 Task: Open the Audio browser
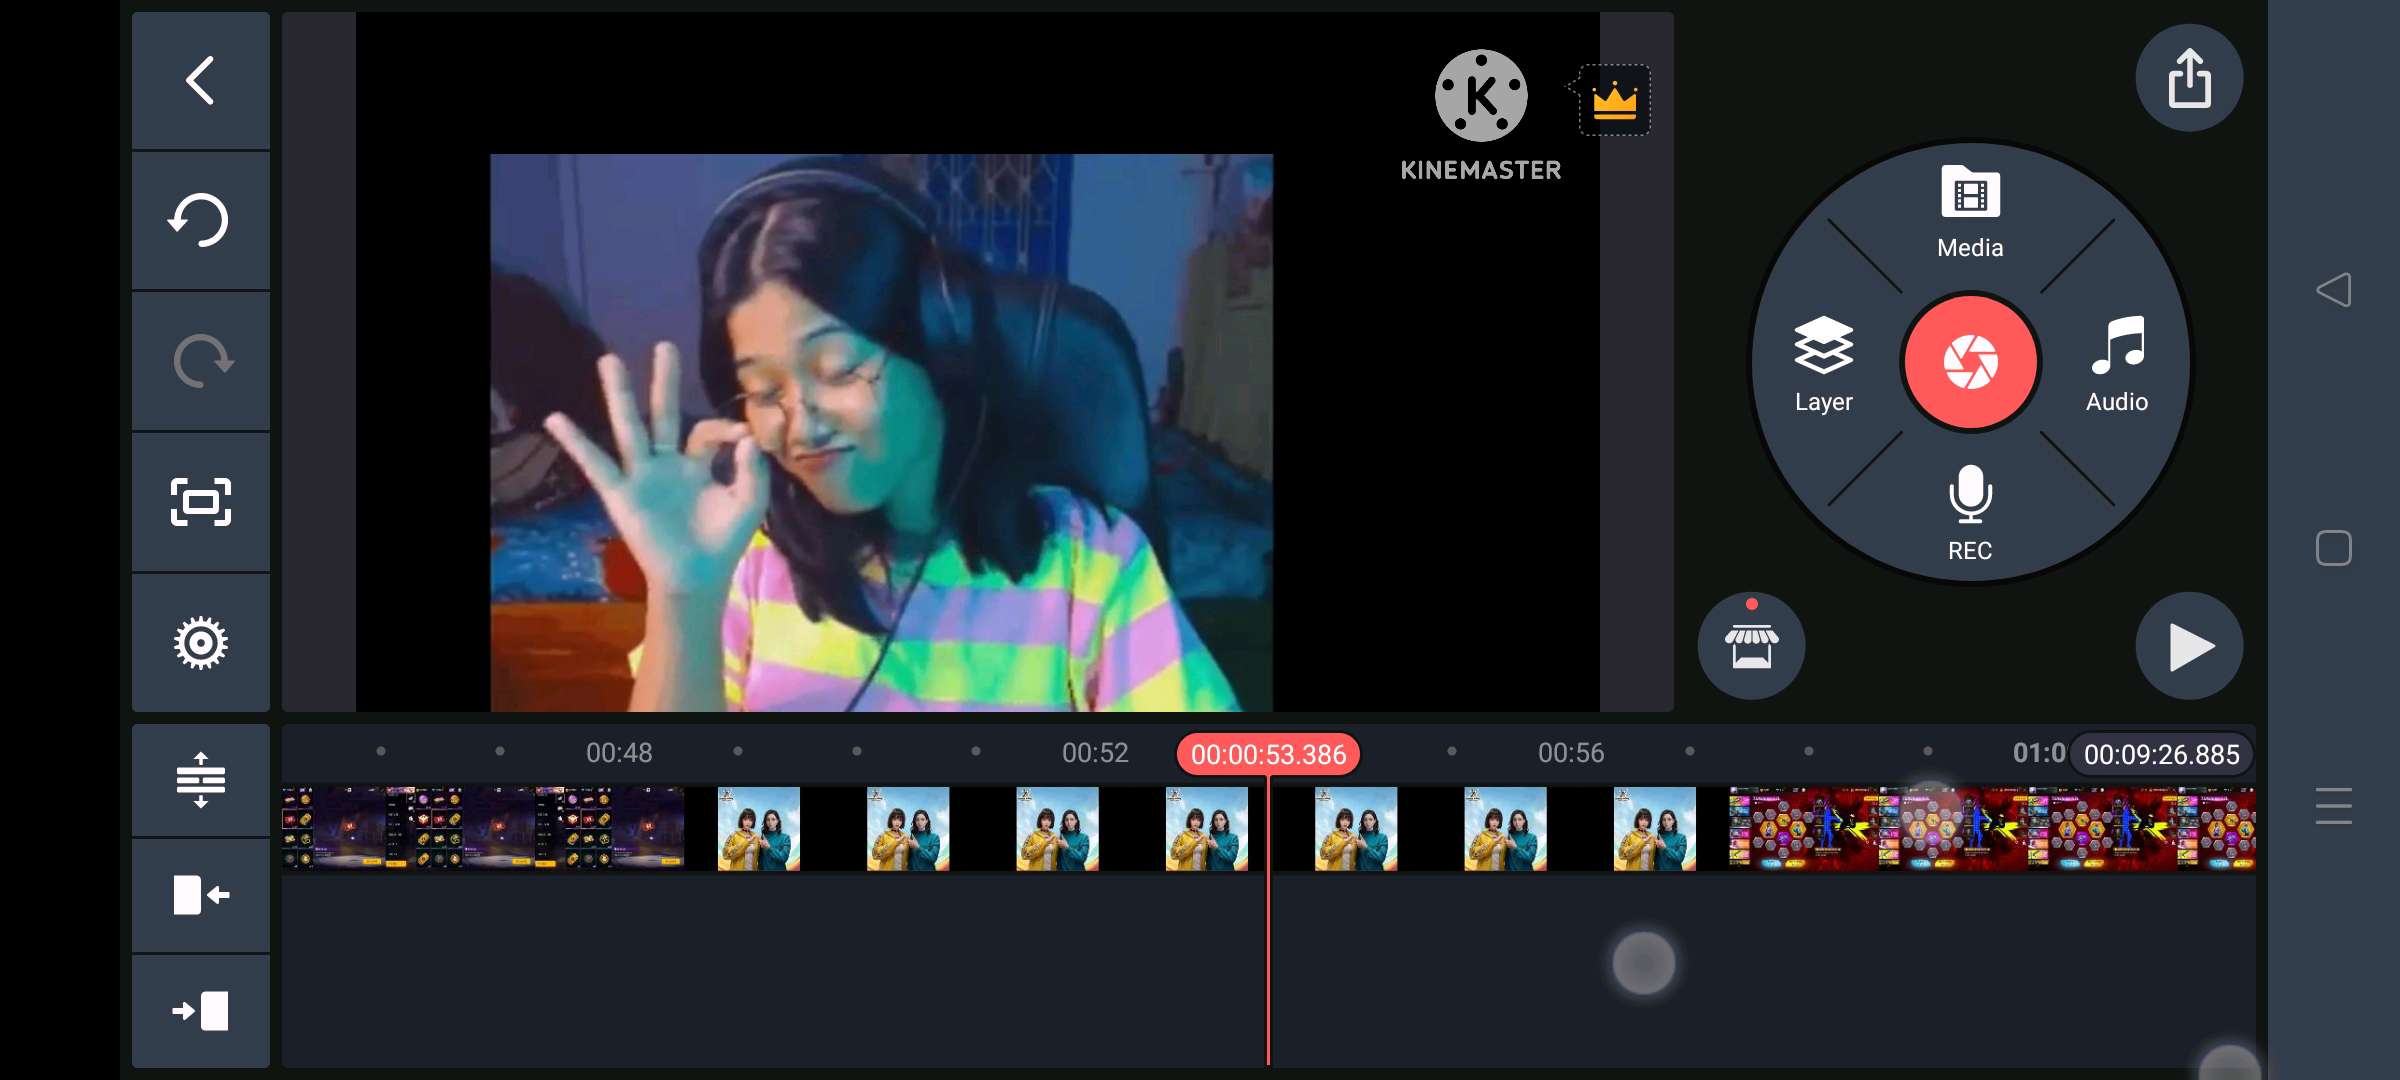point(2117,364)
